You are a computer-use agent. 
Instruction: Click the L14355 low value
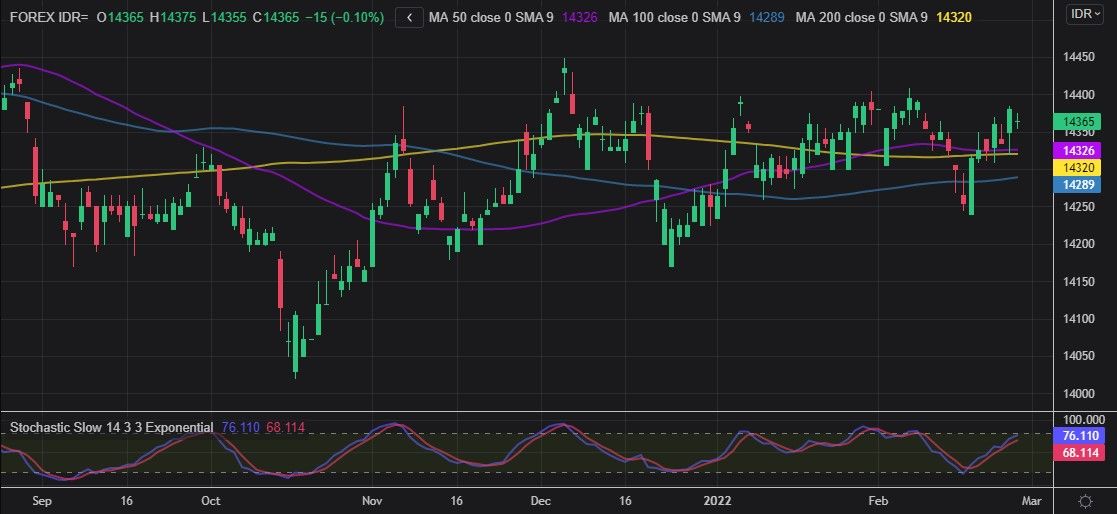226,18
